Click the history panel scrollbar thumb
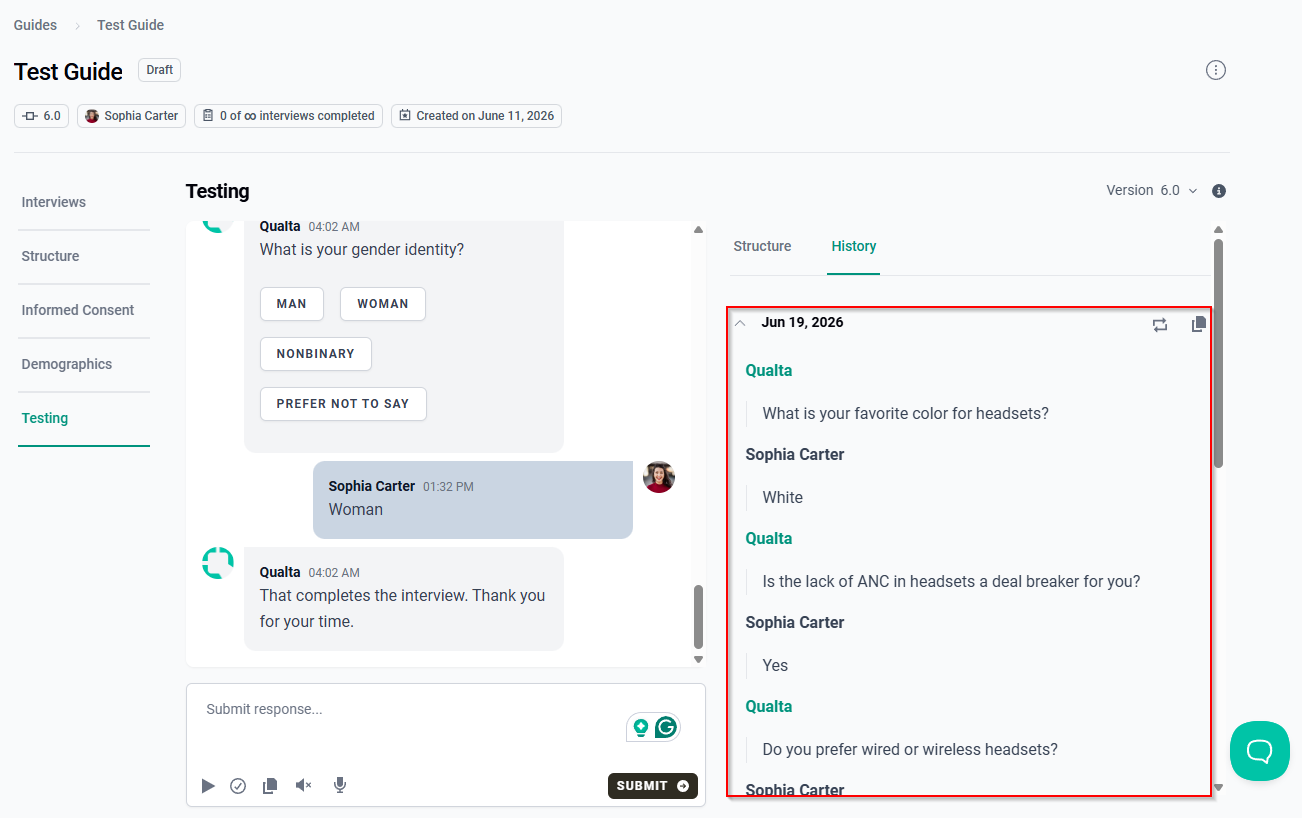The height and width of the screenshot is (818, 1302). point(1218,352)
